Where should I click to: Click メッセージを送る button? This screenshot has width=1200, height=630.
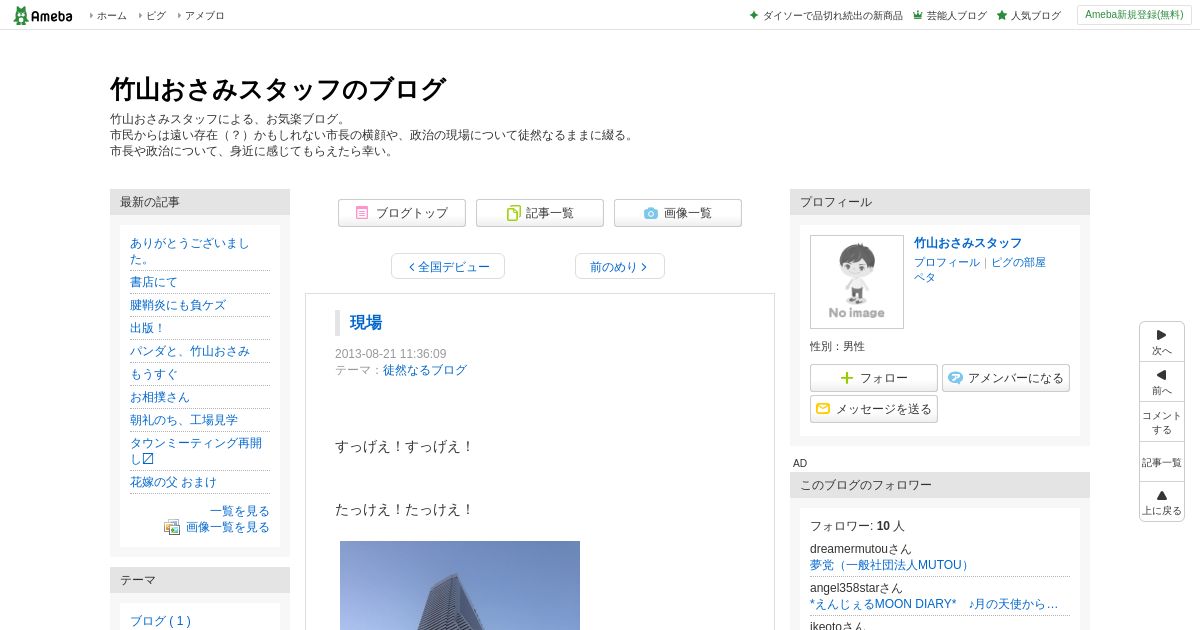coord(874,409)
